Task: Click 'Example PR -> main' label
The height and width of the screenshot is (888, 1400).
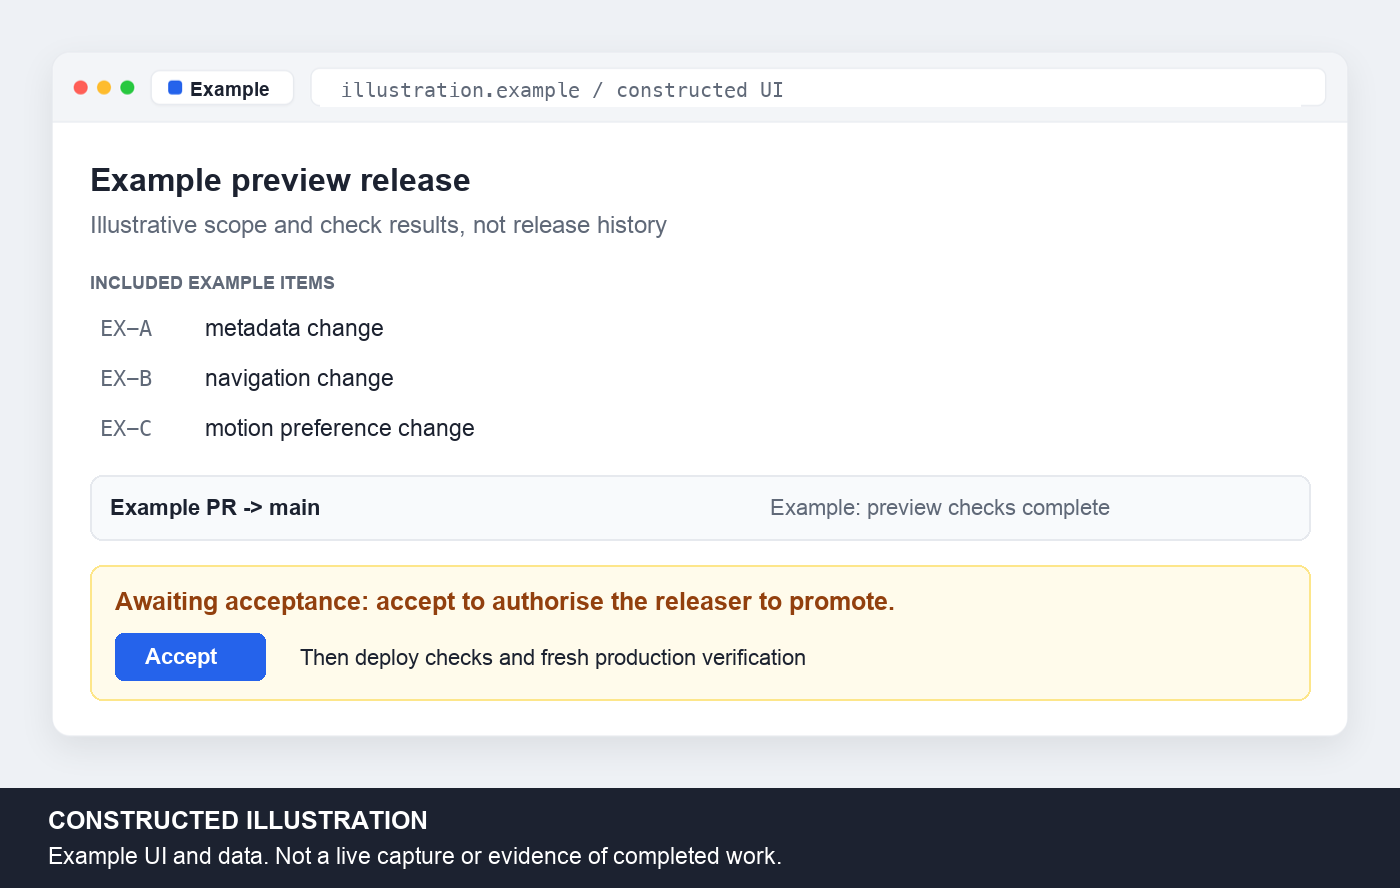Action: click(x=215, y=508)
